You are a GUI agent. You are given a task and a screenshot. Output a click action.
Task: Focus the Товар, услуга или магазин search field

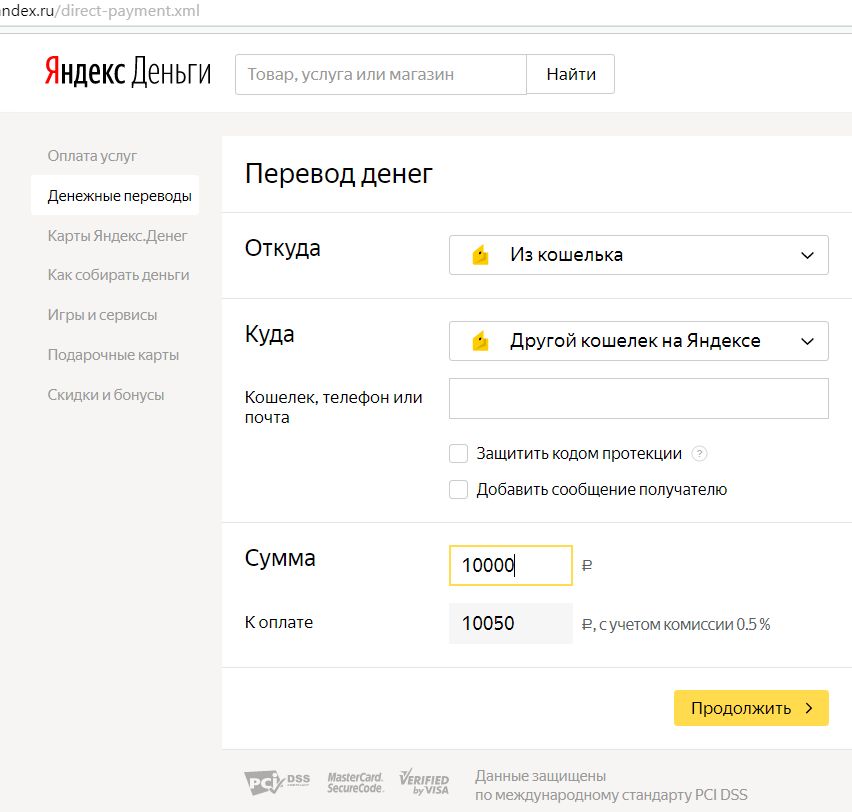click(381, 74)
